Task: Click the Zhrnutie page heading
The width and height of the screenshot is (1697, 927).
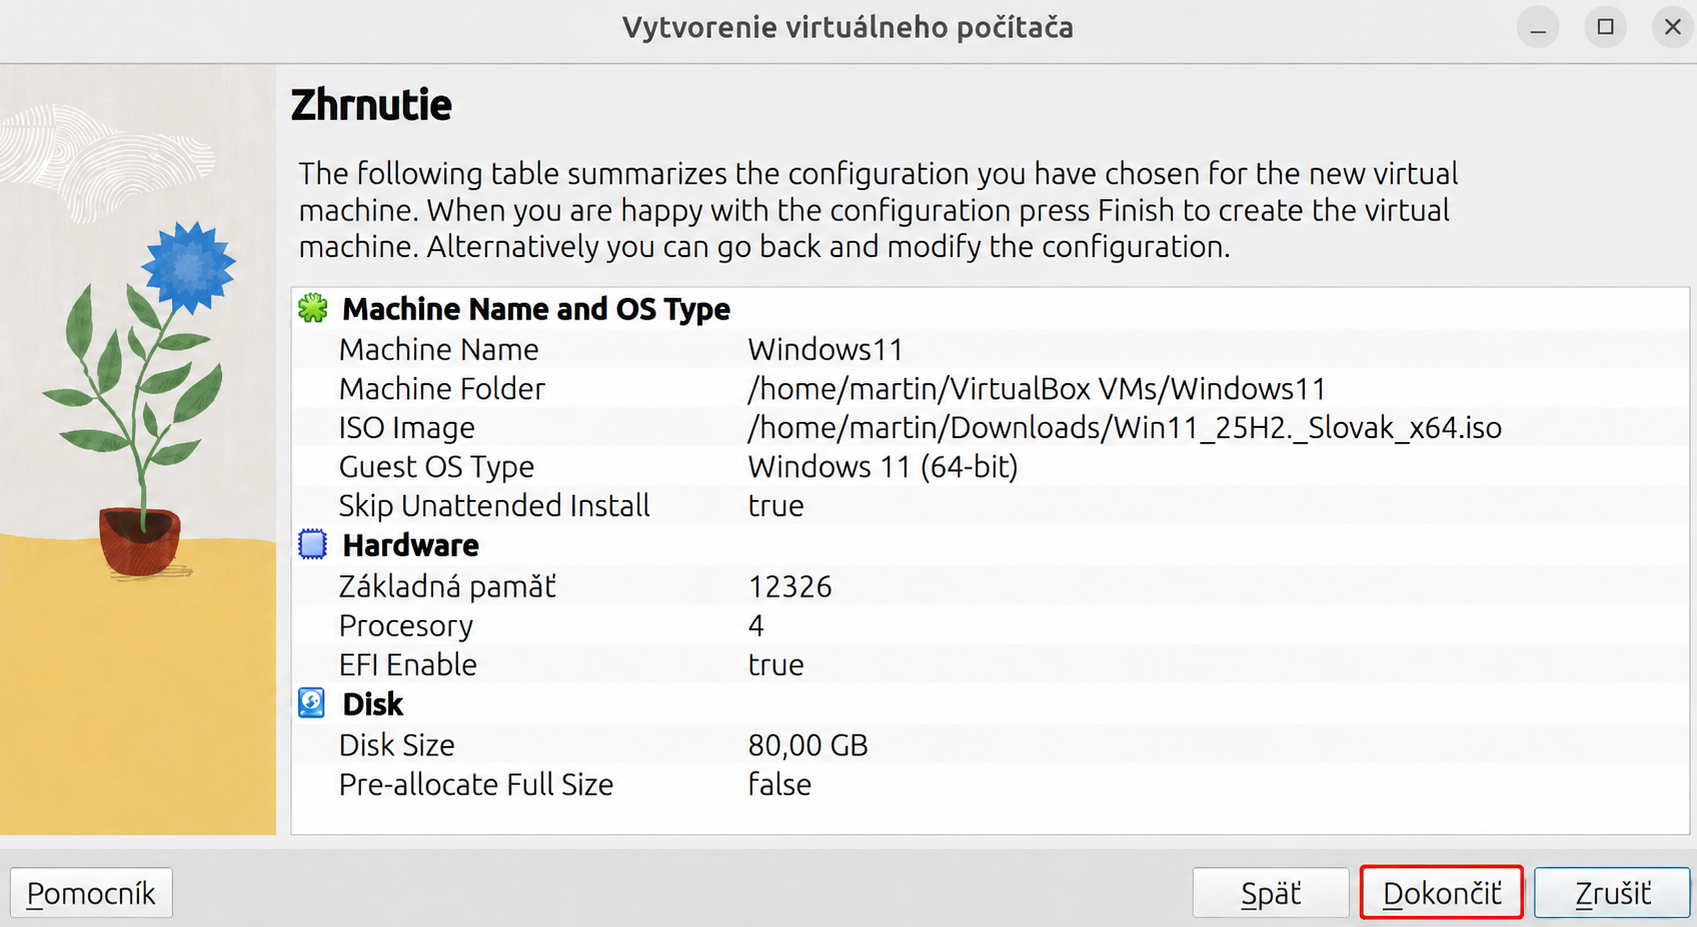Action: pos(371,105)
